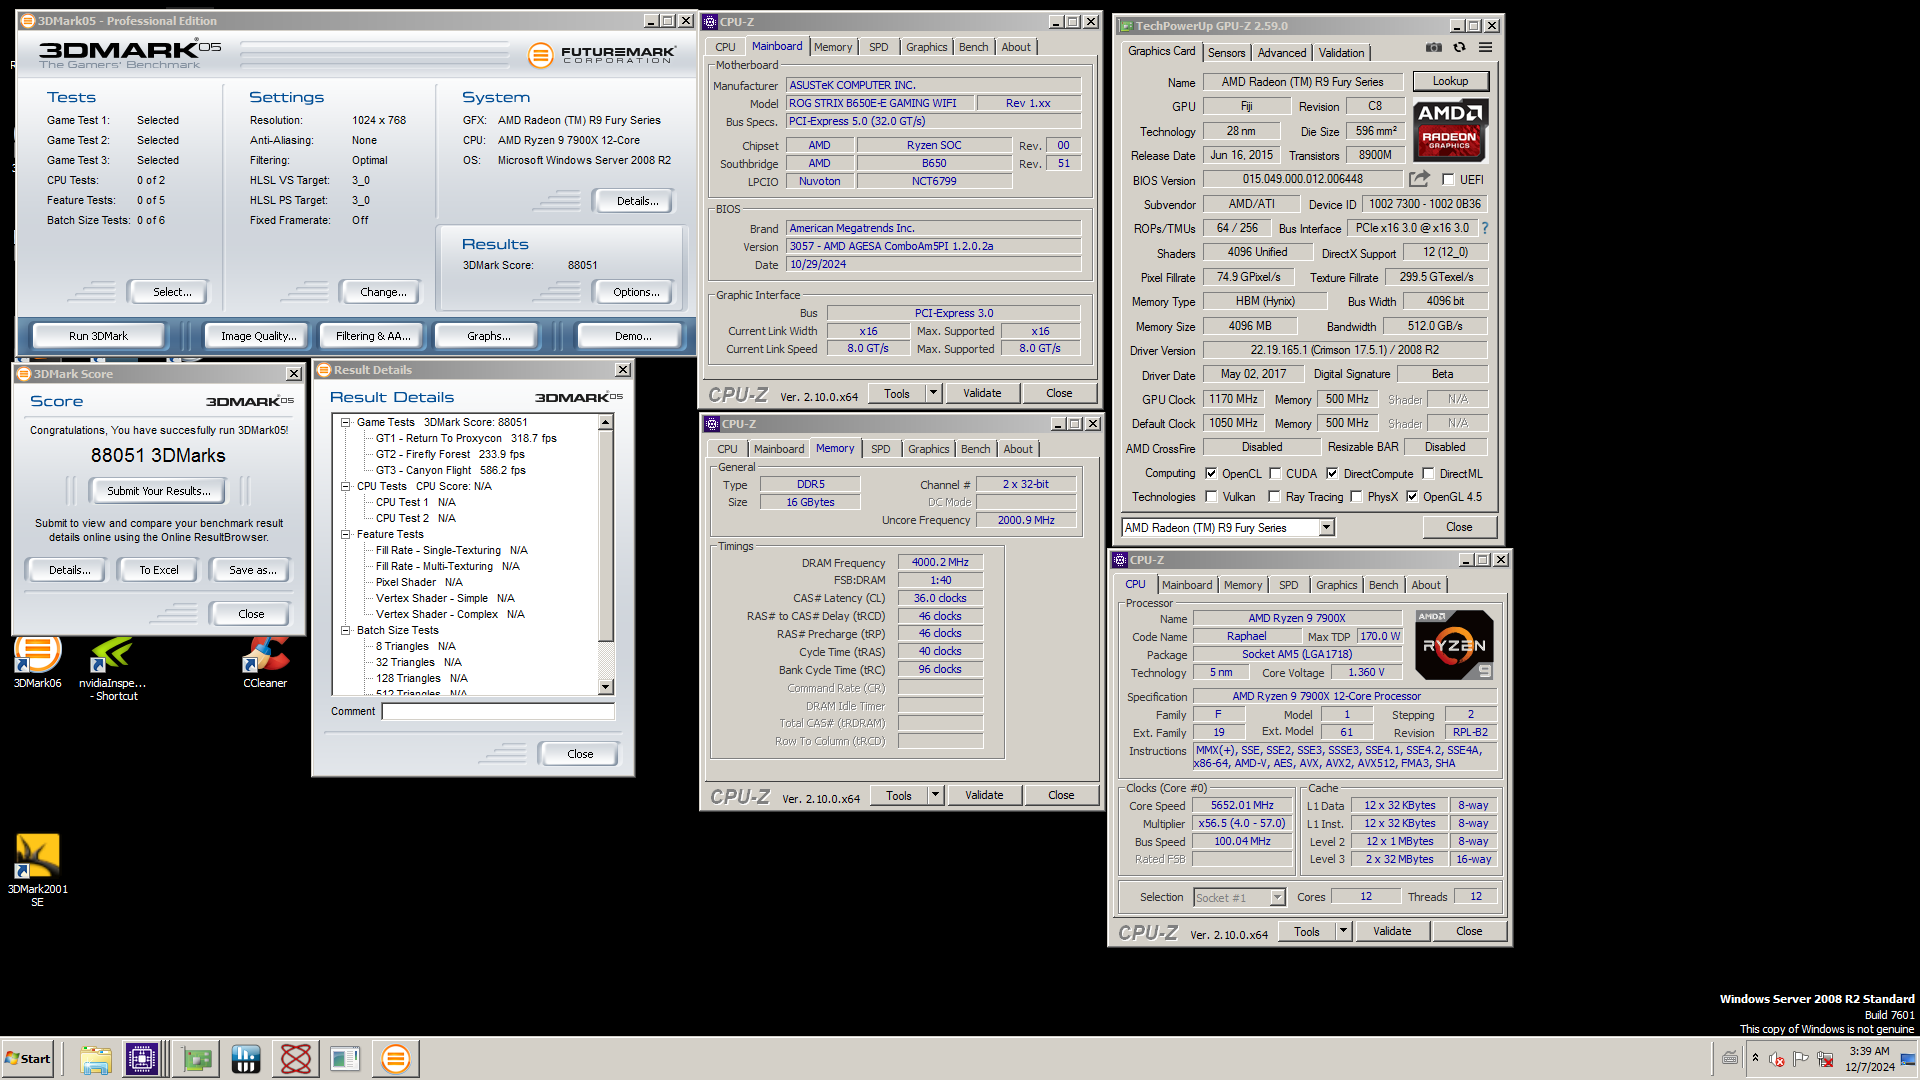Click the window-panel taskbar icon
The height and width of the screenshot is (1080, 1920).
tap(345, 1058)
